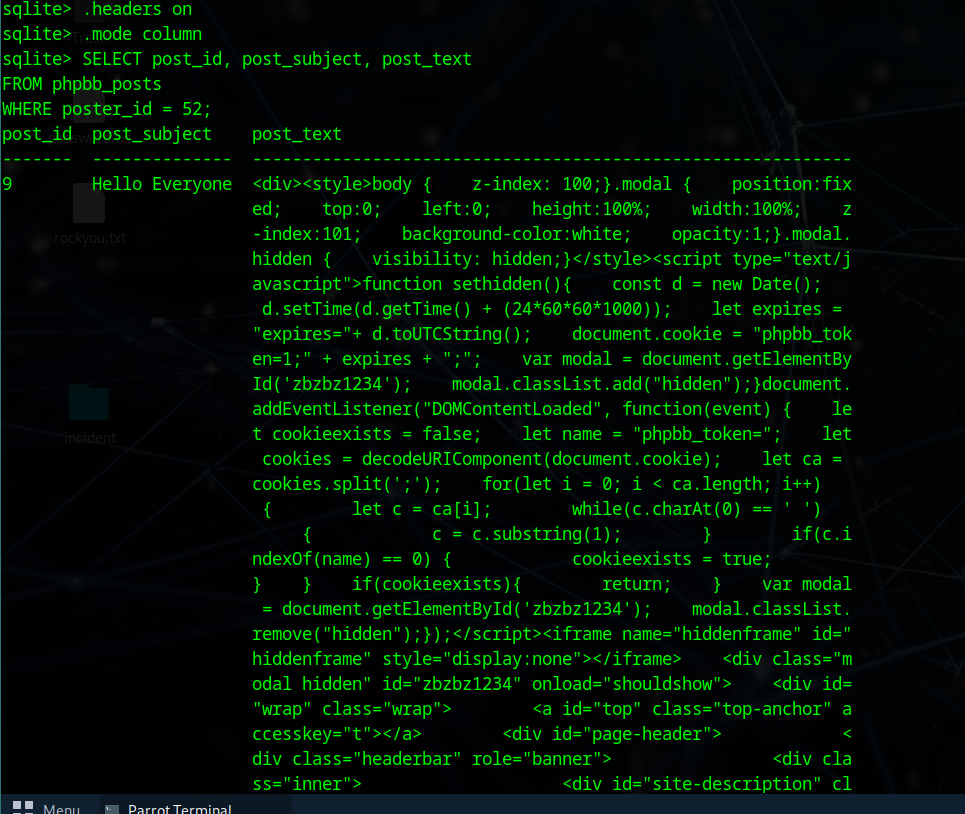Click the 'c.substring(1);' text
This screenshot has height=814, width=965.
click(x=547, y=534)
